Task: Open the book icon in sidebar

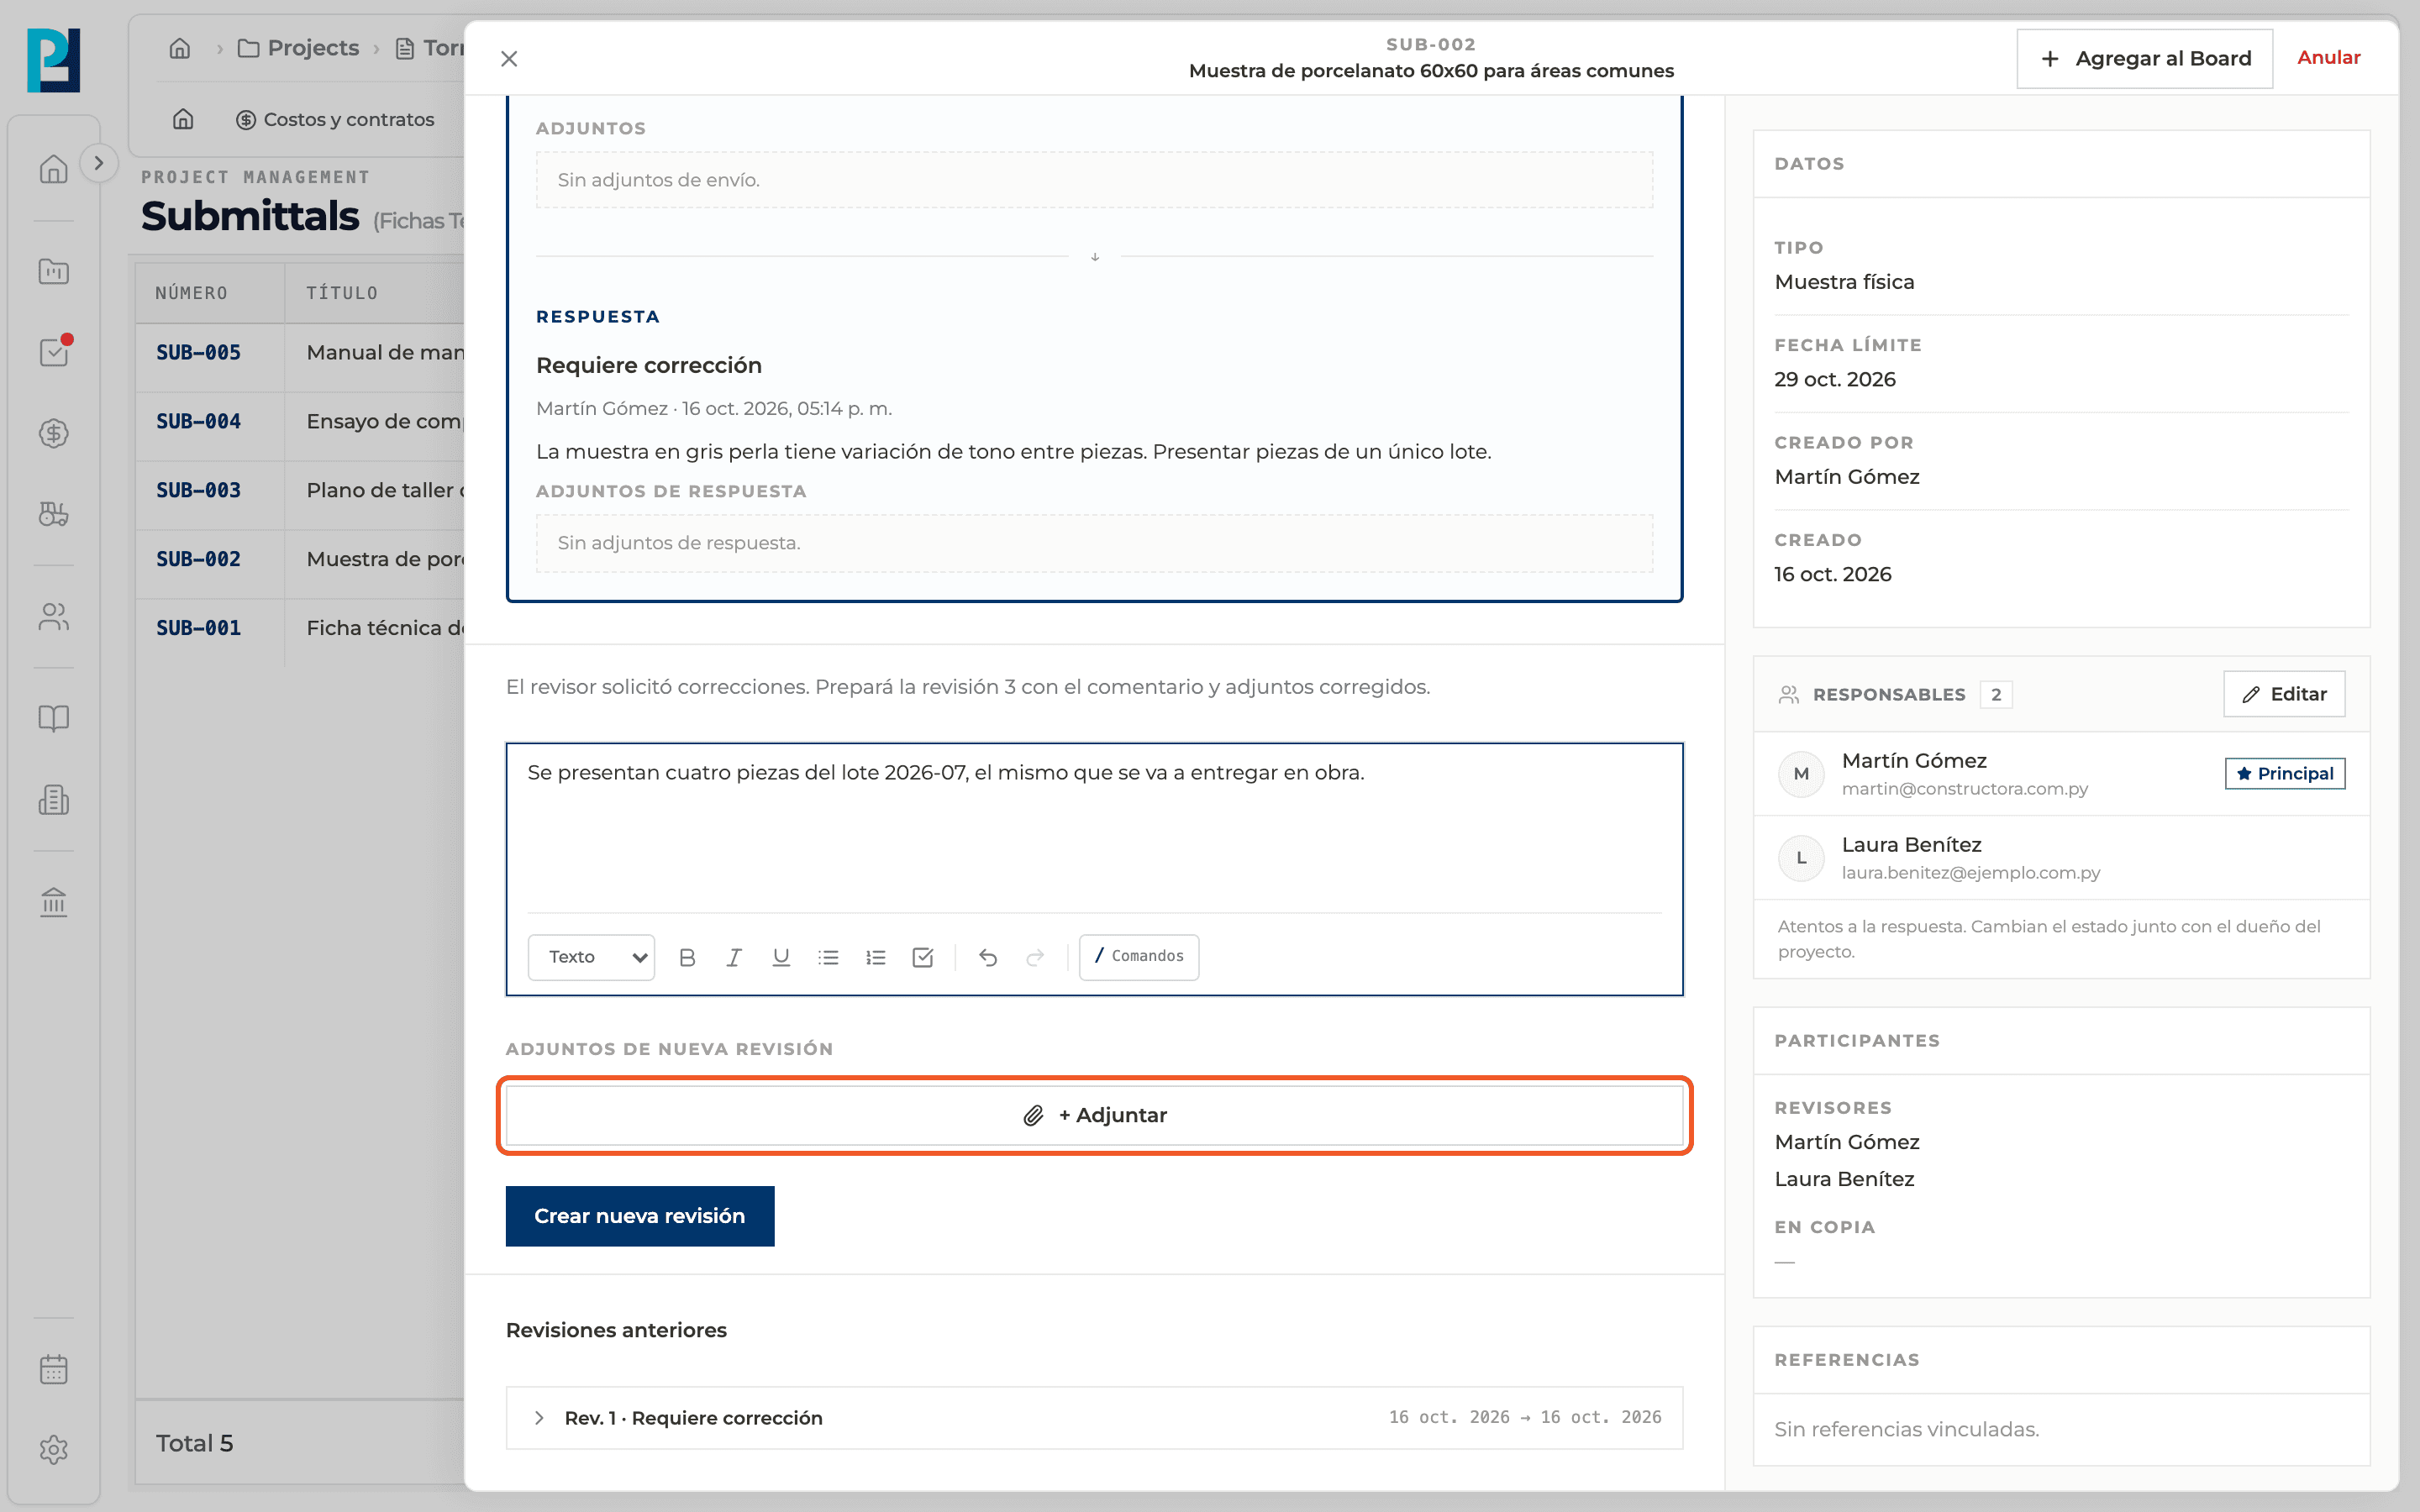Action: pos(54,718)
